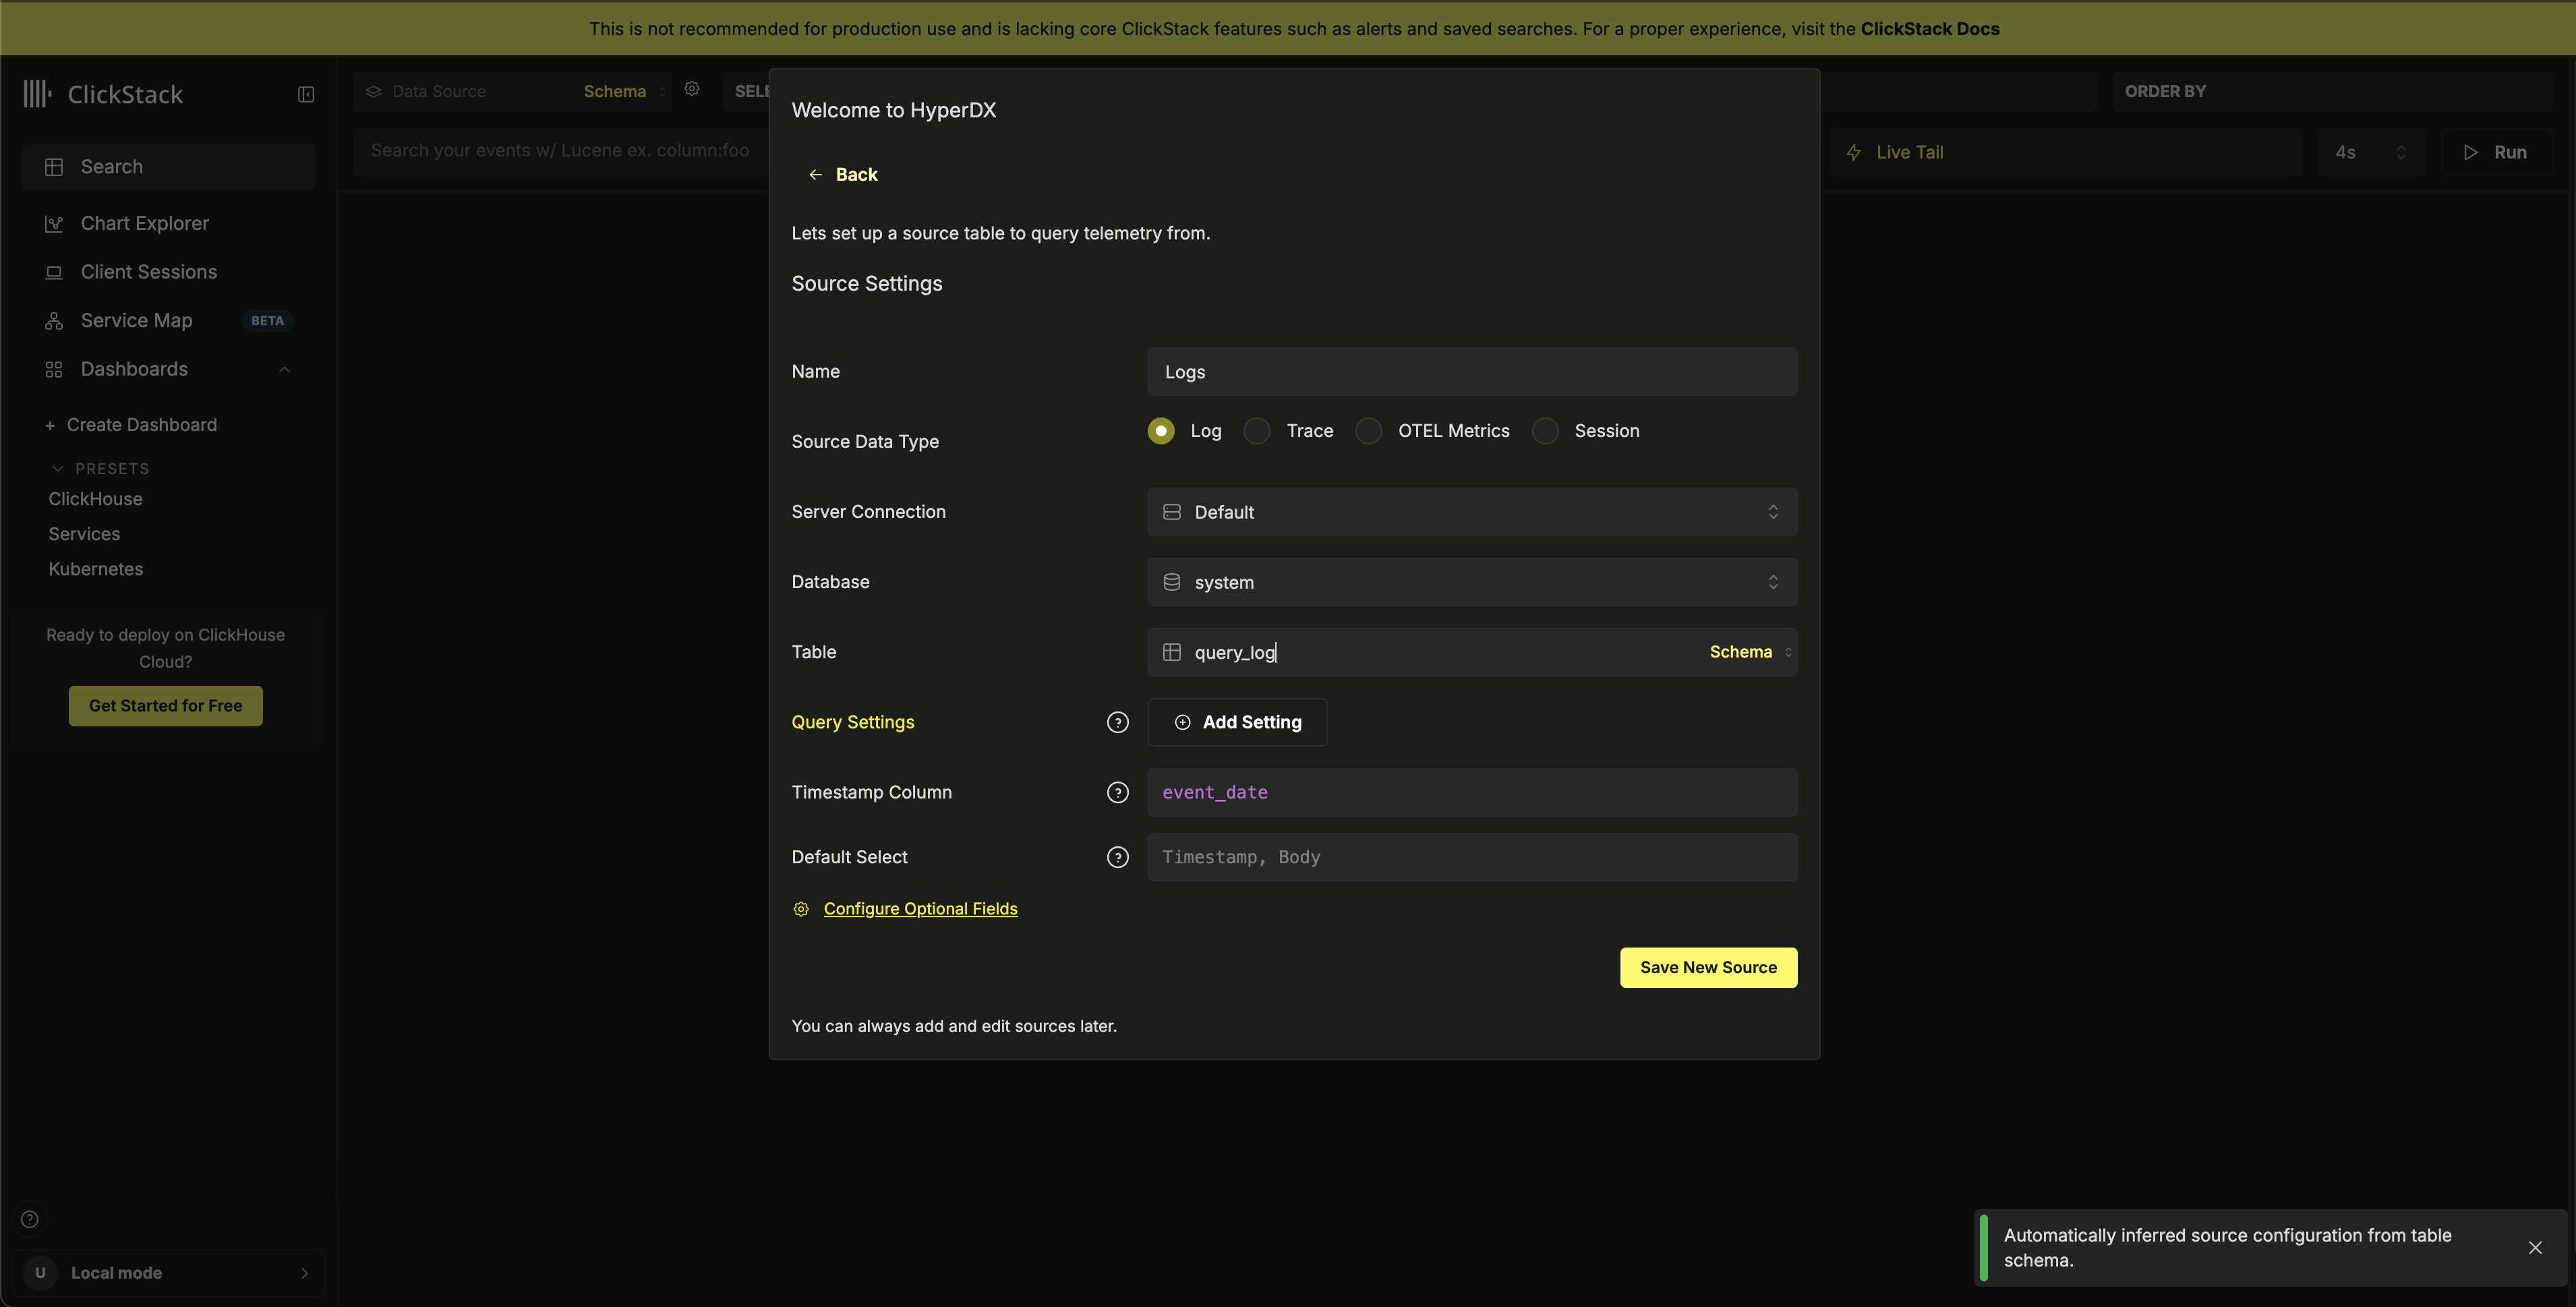Open the Configure Optional Fields link
The image size is (2576, 1307).
click(x=920, y=909)
